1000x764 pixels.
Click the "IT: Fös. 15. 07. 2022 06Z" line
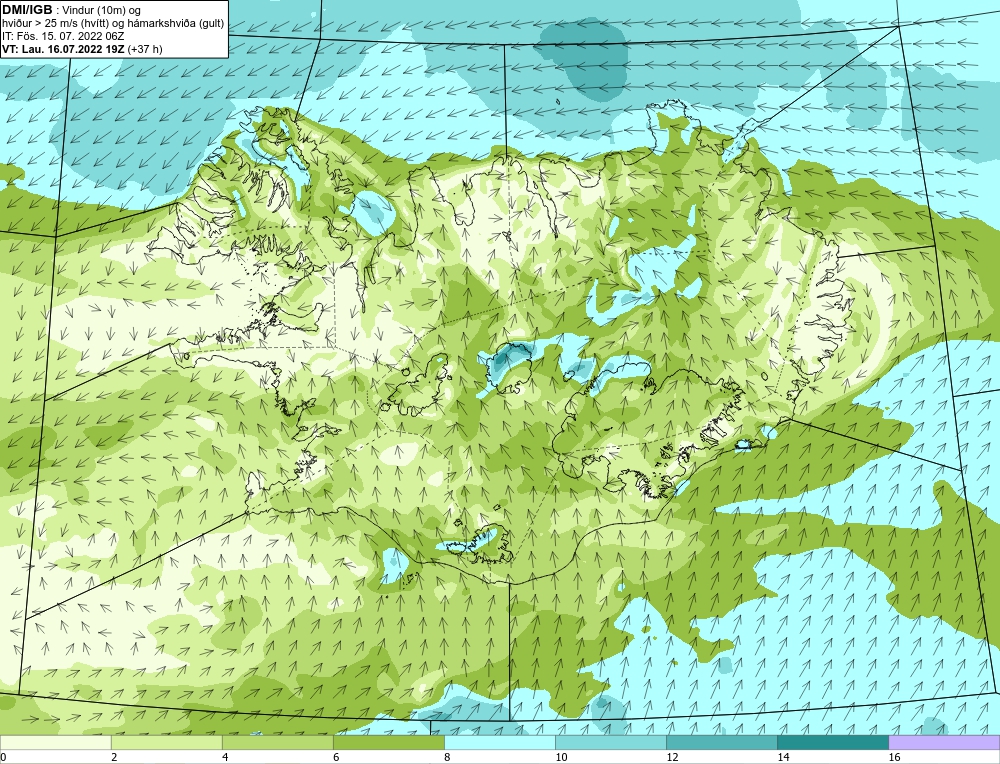click(x=63, y=36)
